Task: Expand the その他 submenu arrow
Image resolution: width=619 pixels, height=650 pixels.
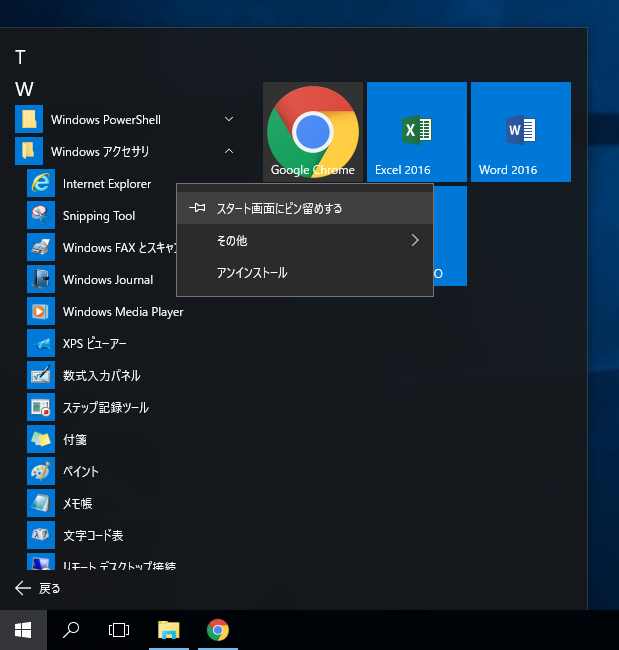Action: [x=415, y=241]
